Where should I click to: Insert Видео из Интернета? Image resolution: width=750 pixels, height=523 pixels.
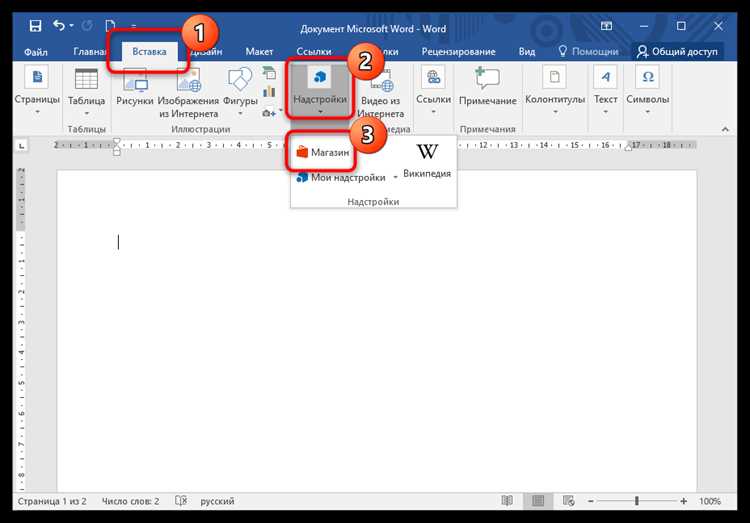(x=381, y=93)
